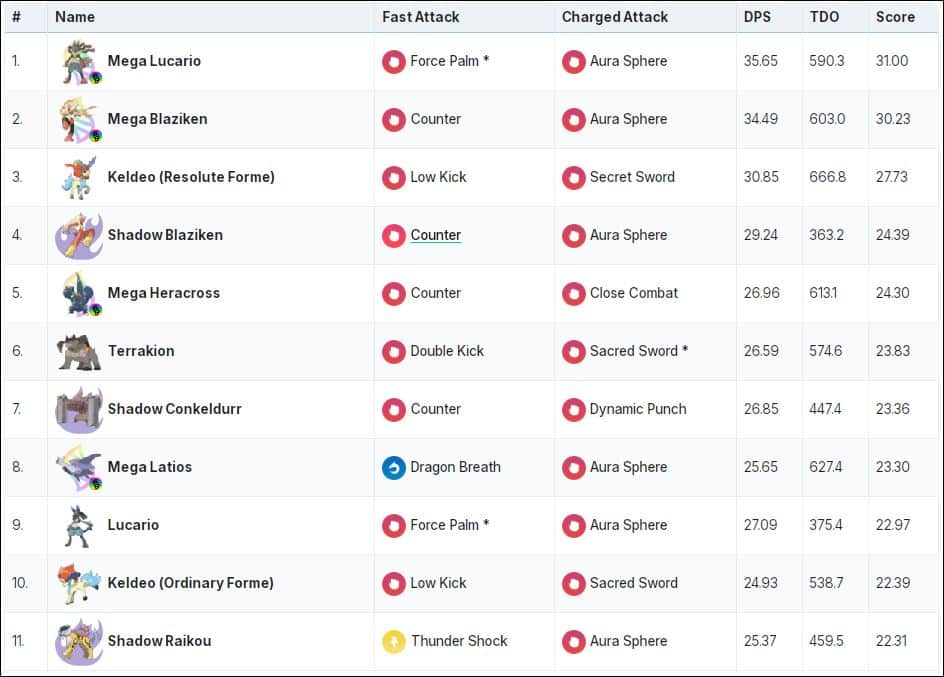Image resolution: width=944 pixels, height=677 pixels.
Task: Click the Name column header
Action: 75,17
